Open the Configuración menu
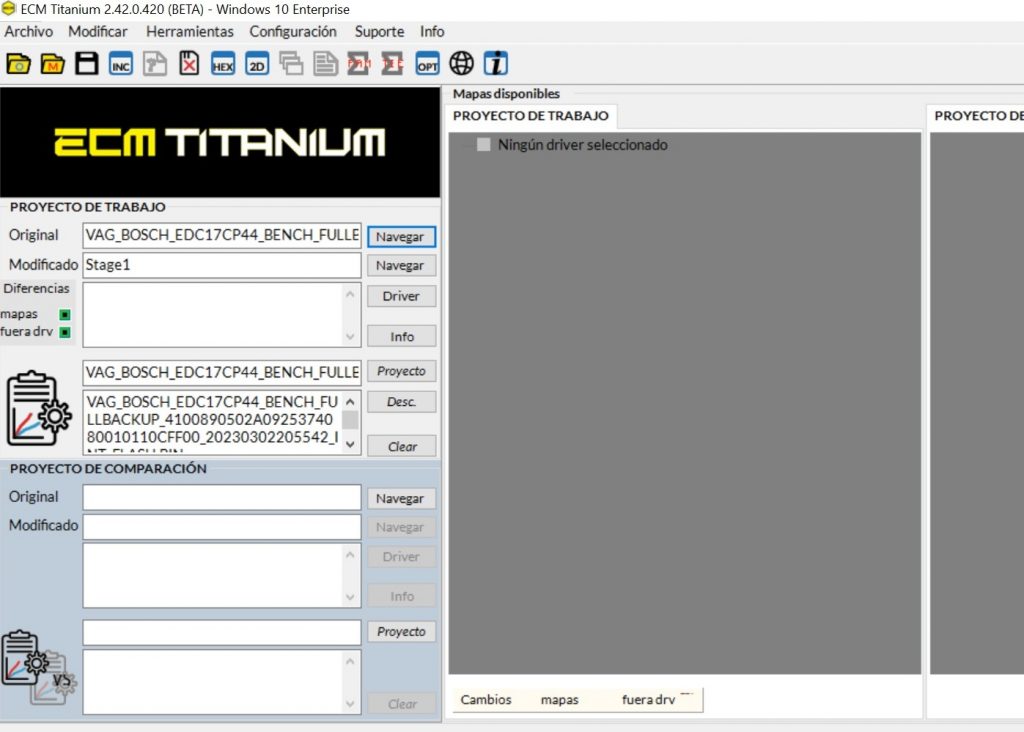 tap(293, 32)
